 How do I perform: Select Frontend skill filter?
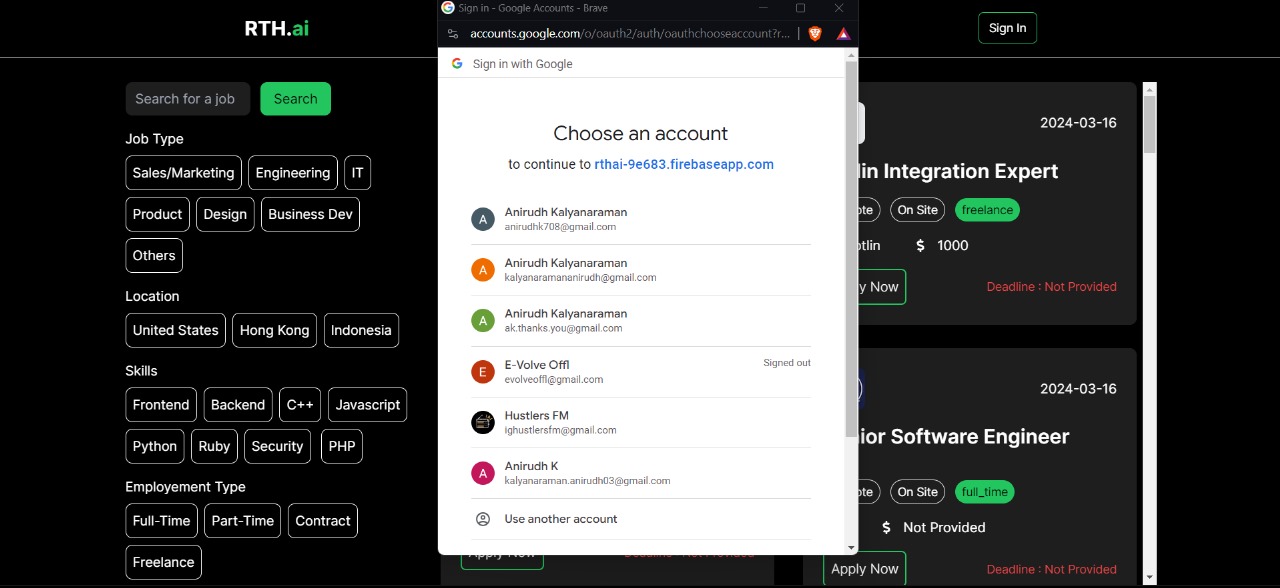tap(161, 405)
